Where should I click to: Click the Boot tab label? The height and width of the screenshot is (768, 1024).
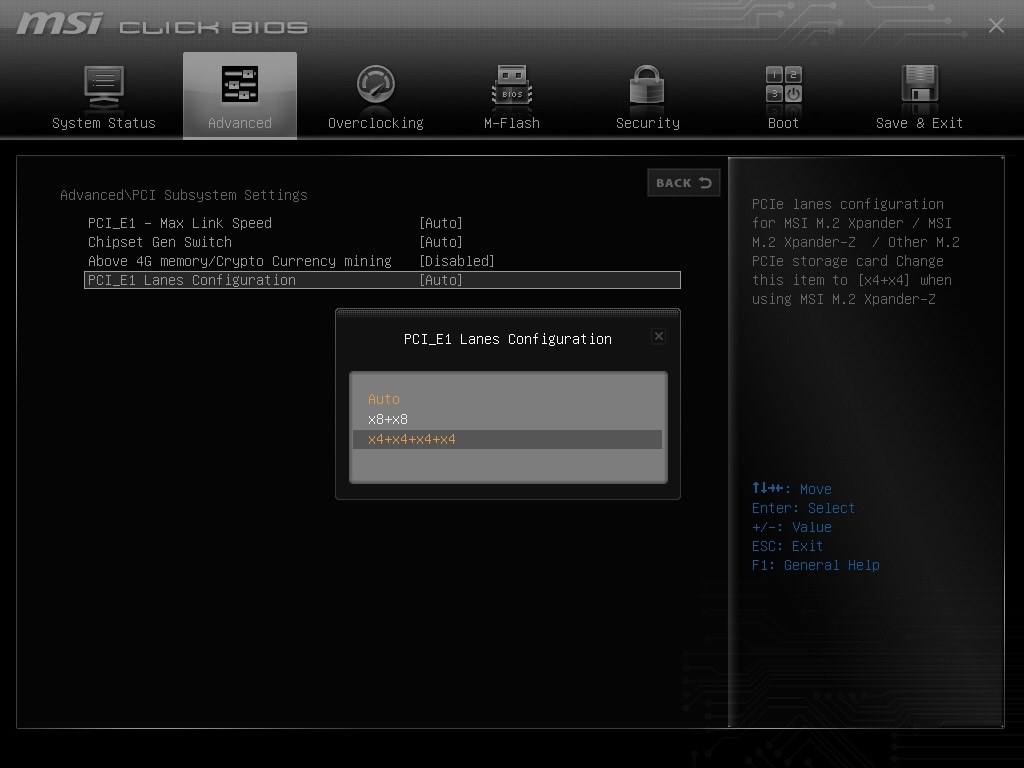[784, 123]
